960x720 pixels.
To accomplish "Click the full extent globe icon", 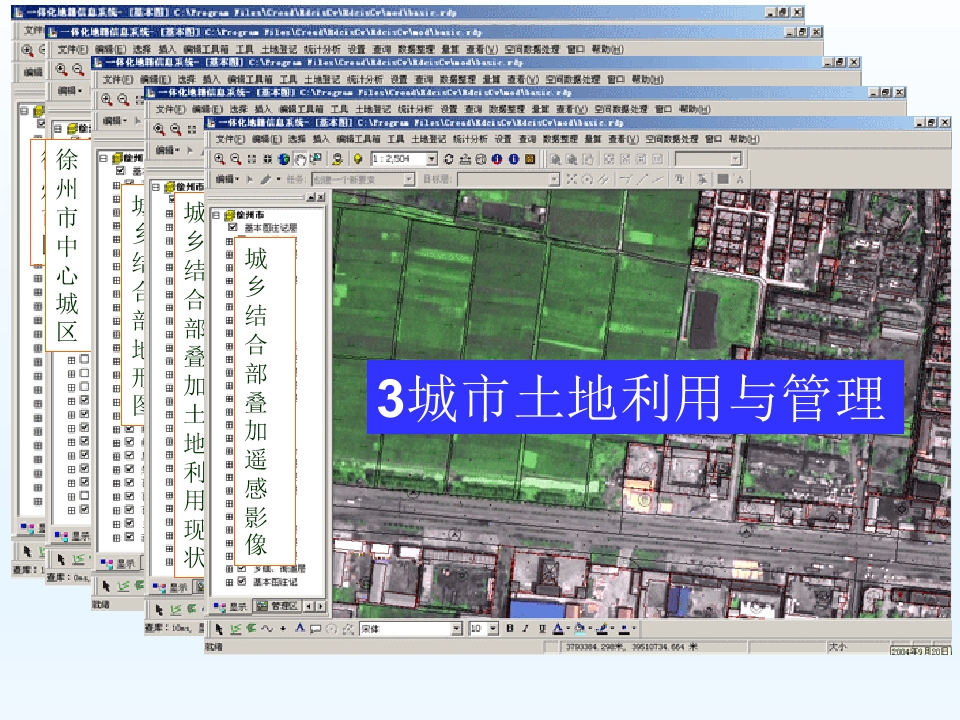I will (x=284, y=159).
